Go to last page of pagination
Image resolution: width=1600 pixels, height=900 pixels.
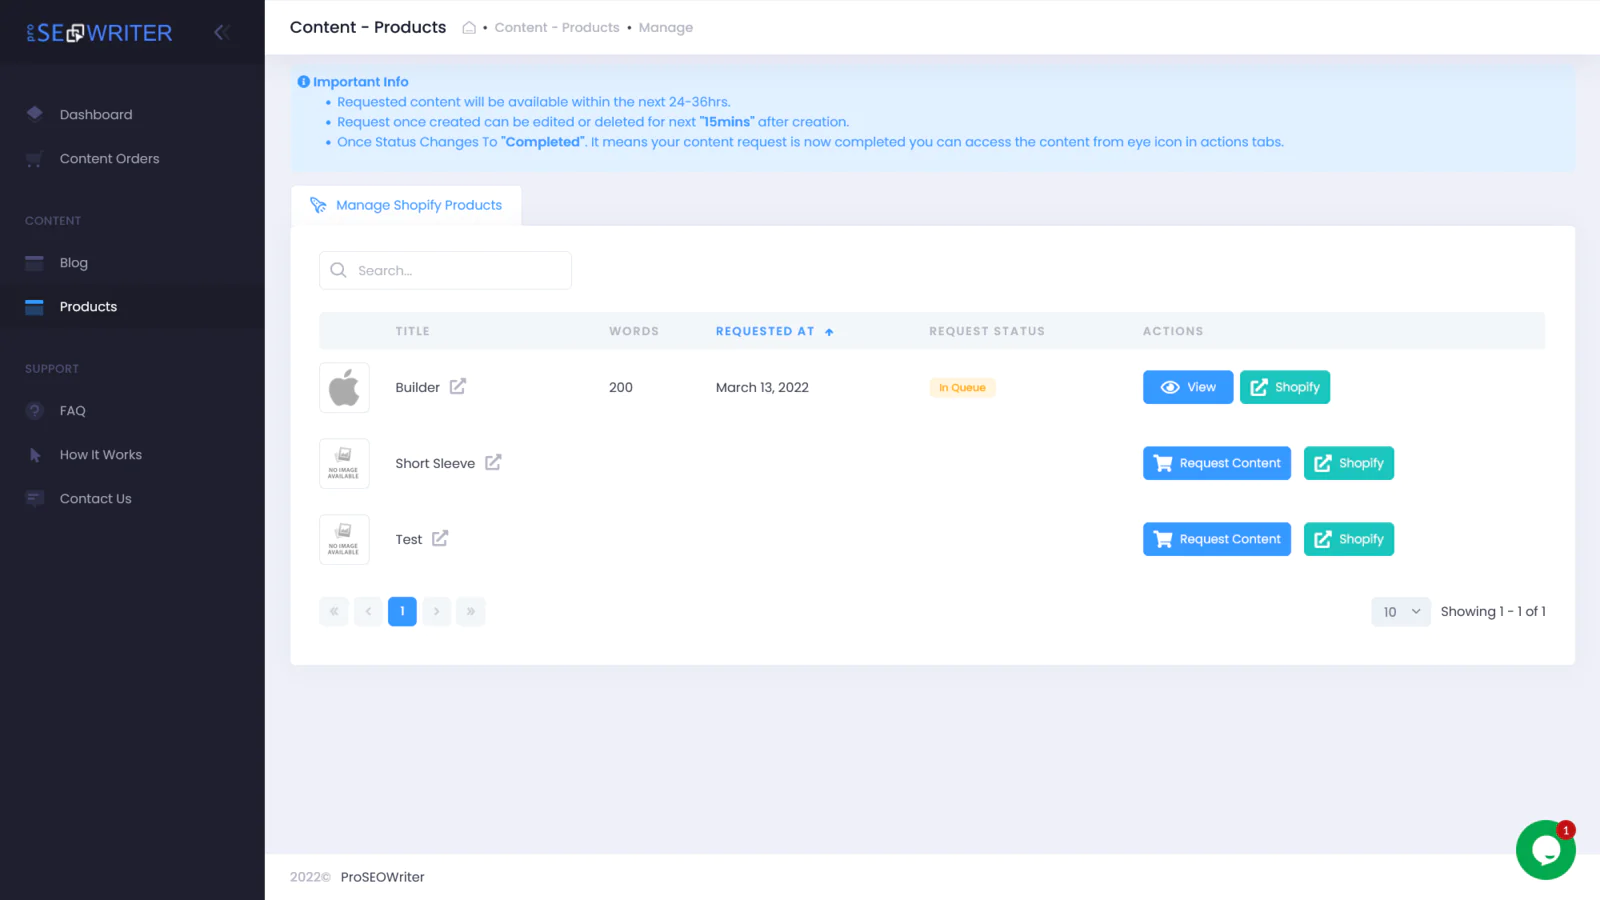[470, 611]
